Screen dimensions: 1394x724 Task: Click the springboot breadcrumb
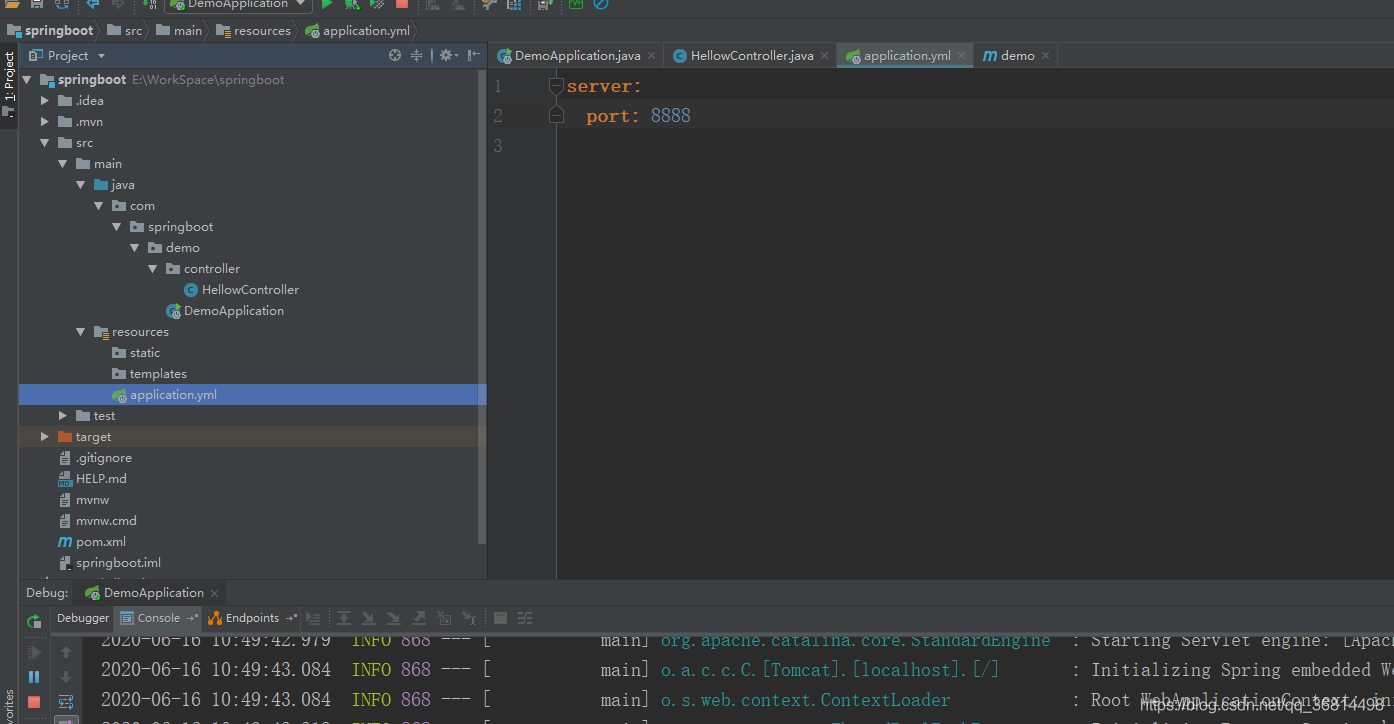tap(50, 31)
